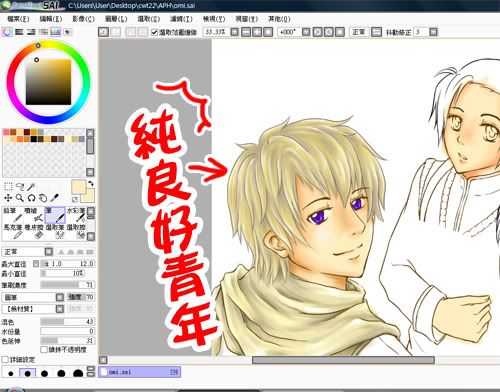
Task: Enable the 維持不透明度 checkbox
Action: pyautogui.click(x=43, y=349)
